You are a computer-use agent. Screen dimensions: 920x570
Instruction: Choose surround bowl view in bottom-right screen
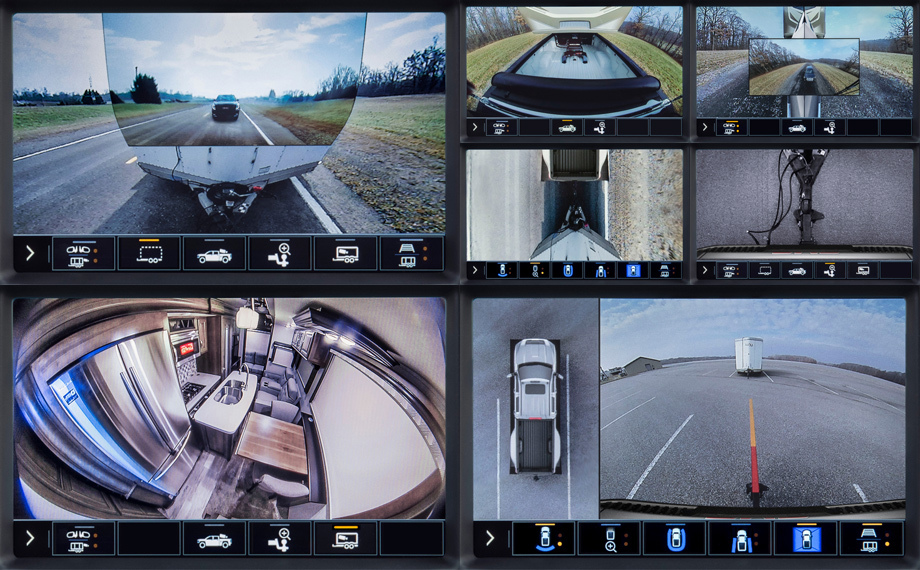pos(674,539)
